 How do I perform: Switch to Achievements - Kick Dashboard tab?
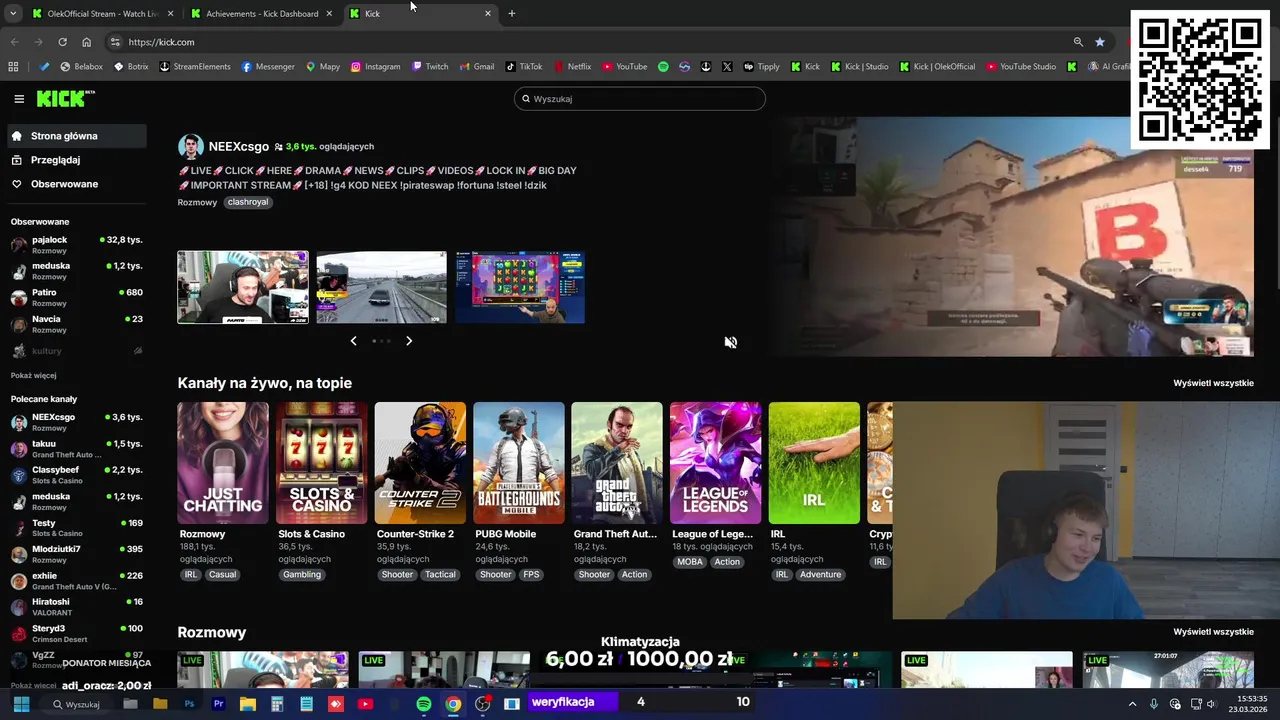coord(262,14)
